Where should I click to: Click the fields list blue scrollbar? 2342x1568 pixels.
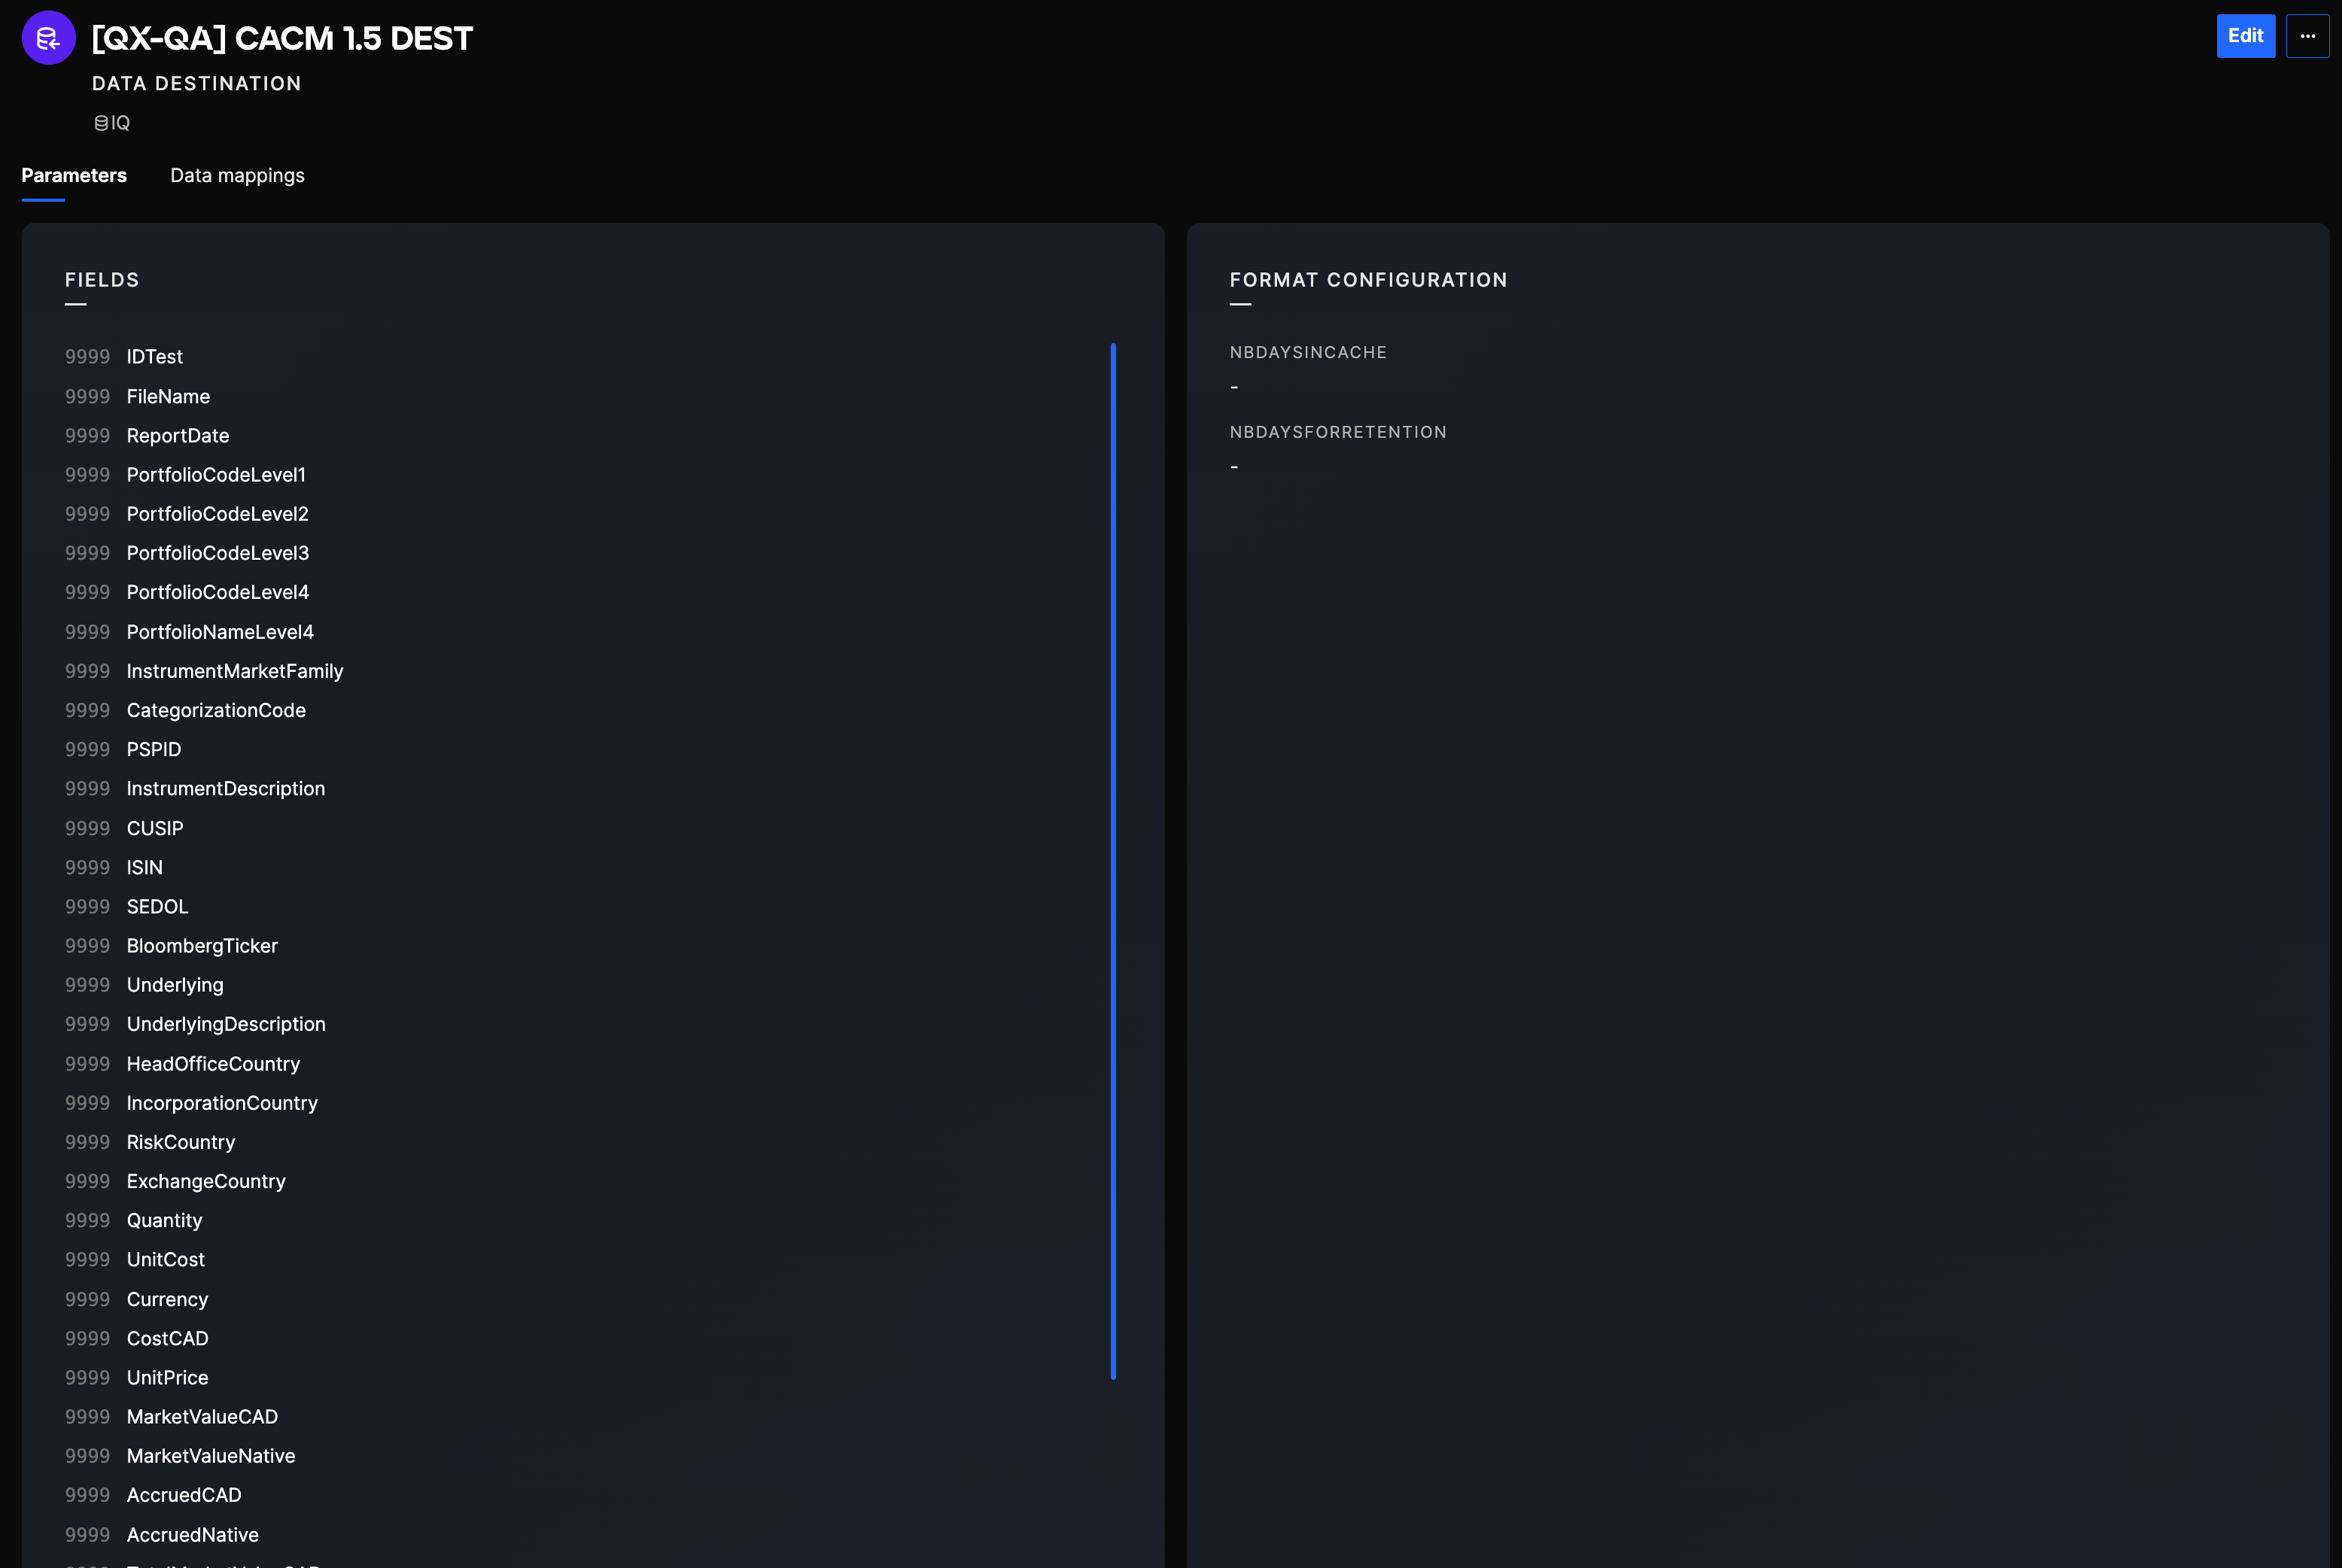[x=1112, y=860]
